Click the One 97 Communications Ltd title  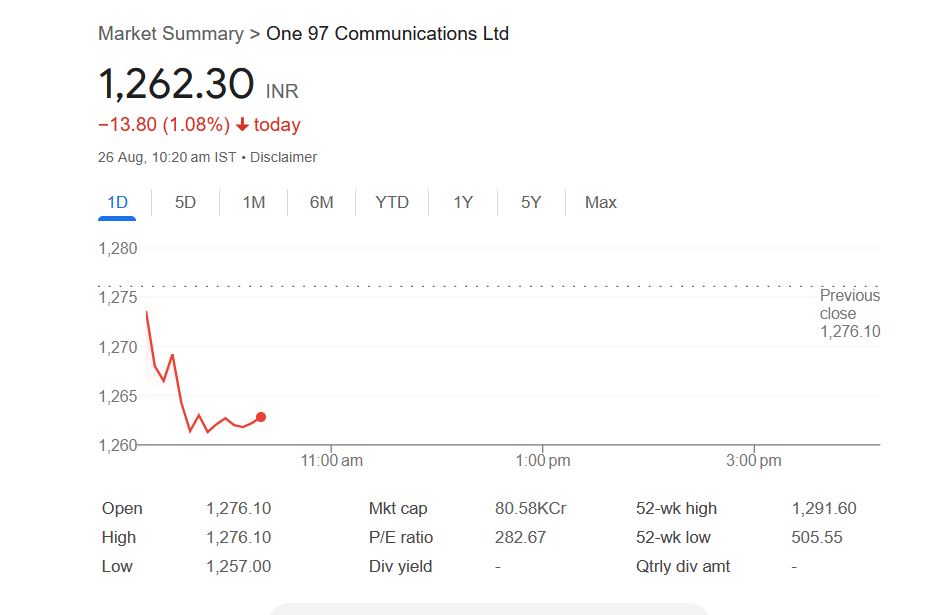point(387,34)
